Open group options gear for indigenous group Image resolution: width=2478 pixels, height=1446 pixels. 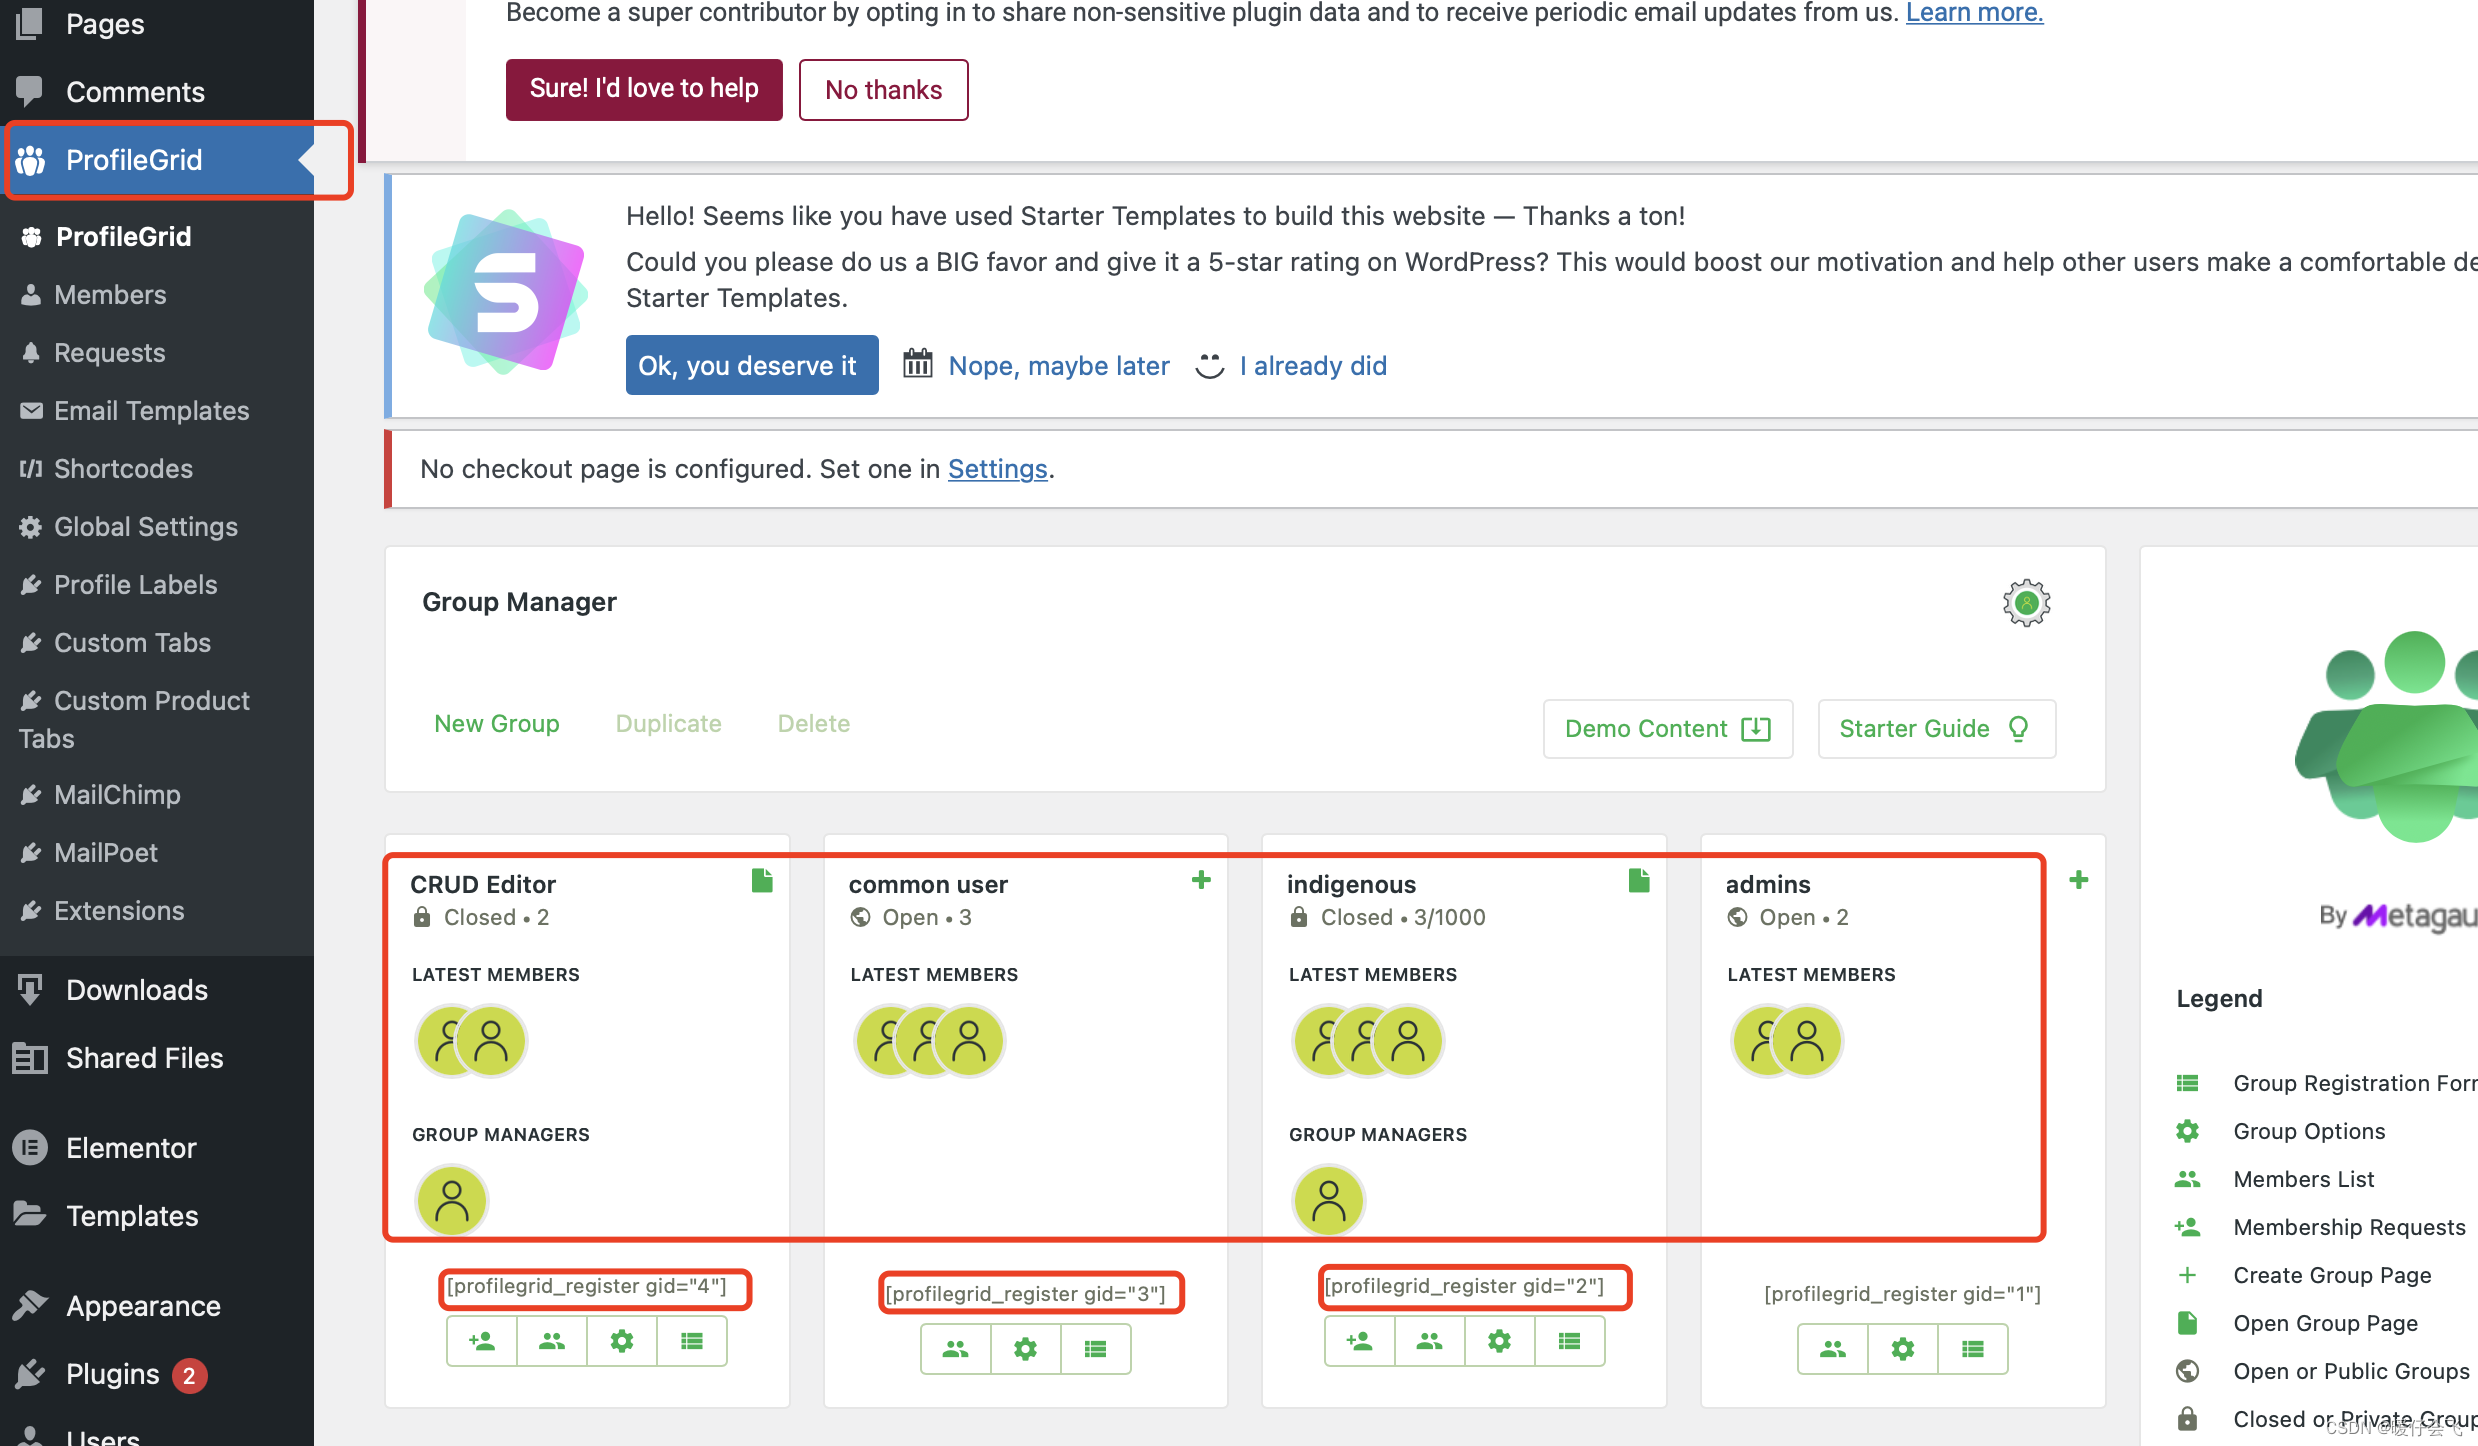click(1499, 1341)
